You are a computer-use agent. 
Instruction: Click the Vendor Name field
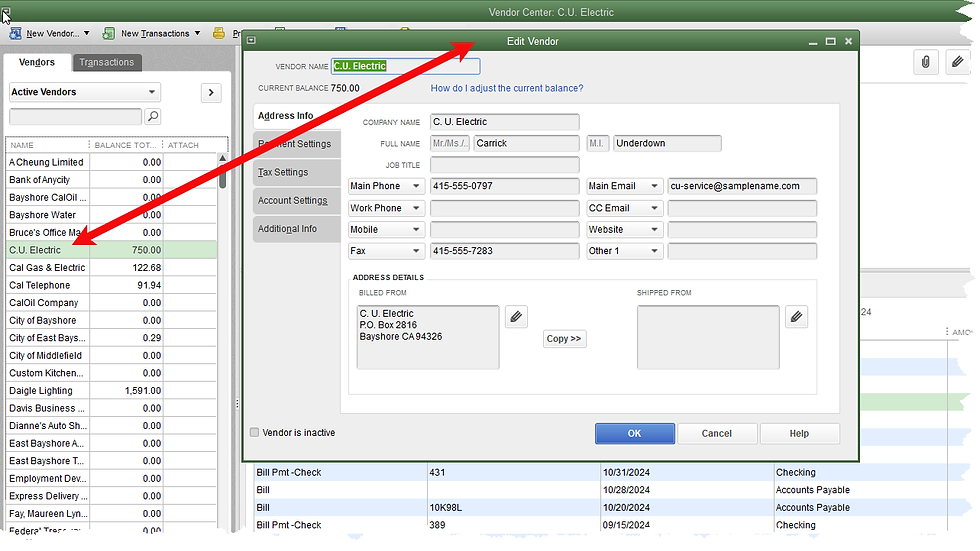pos(406,66)
